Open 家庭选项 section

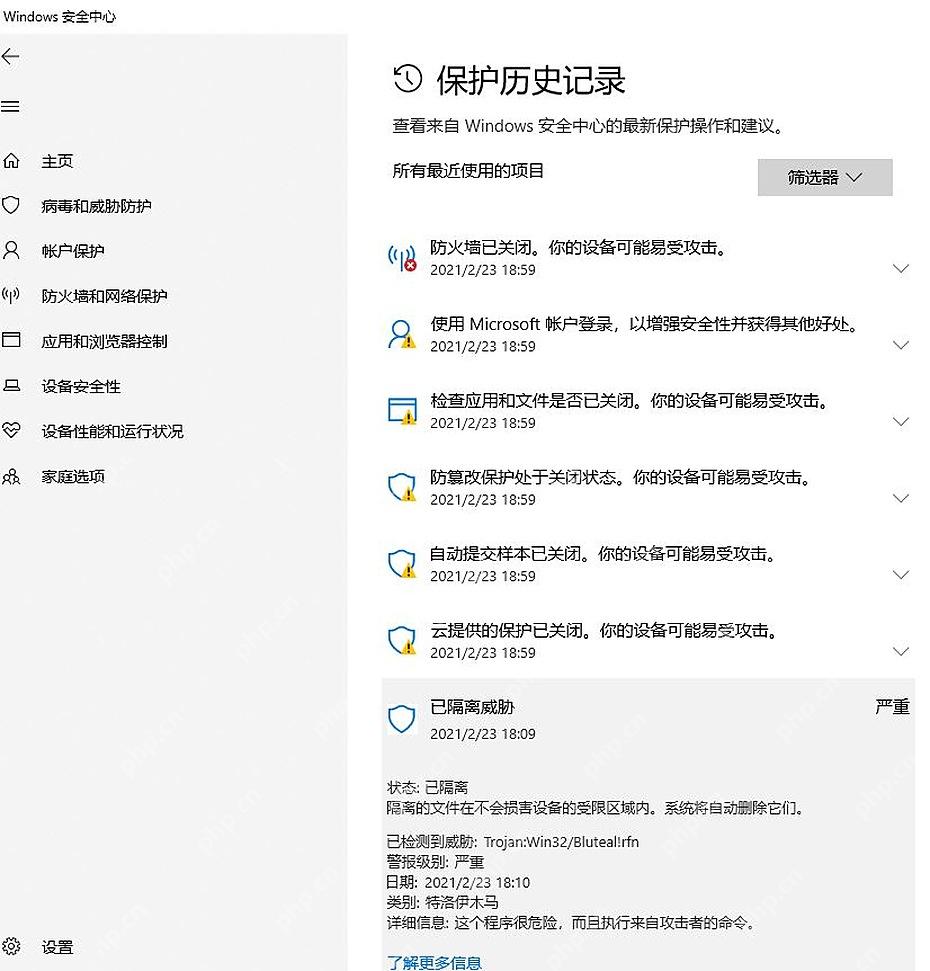(72, 476)
